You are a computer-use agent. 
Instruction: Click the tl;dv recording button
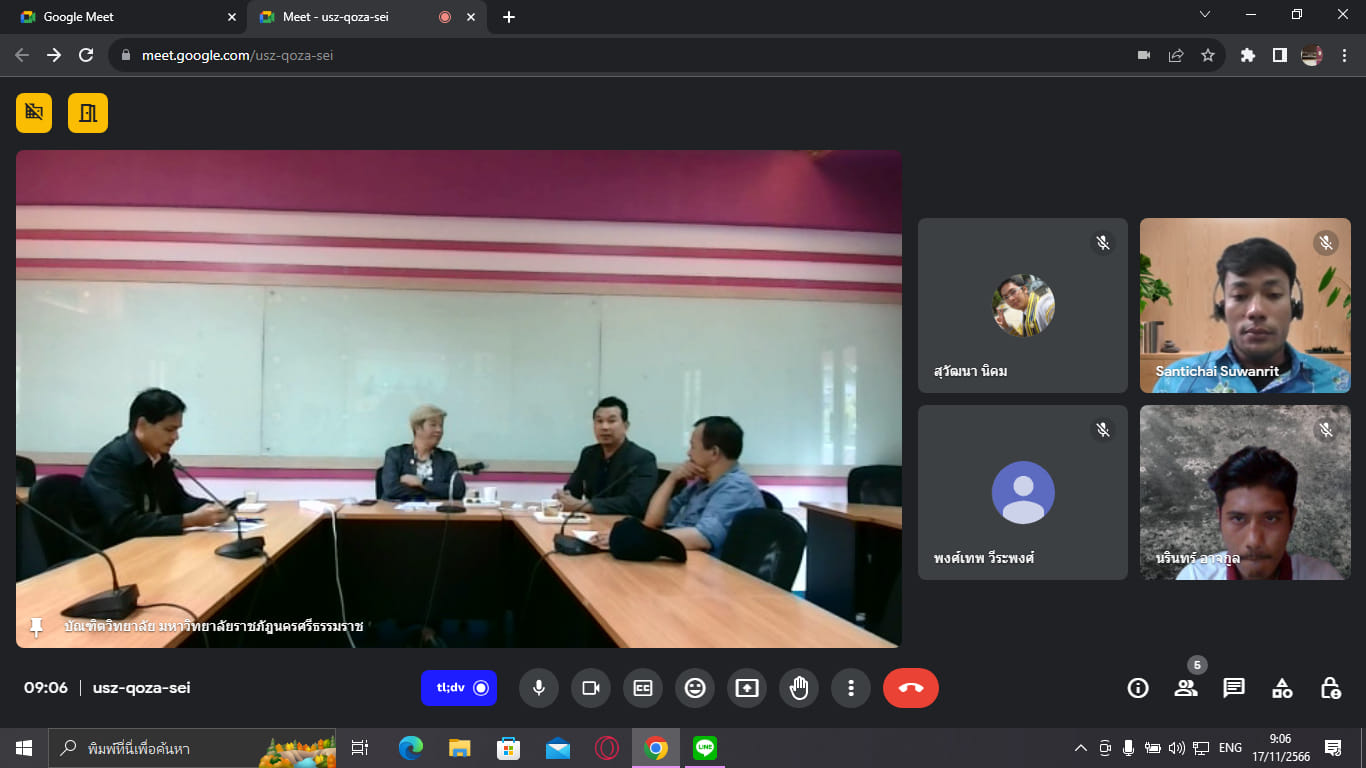click(x=459, y=688)
